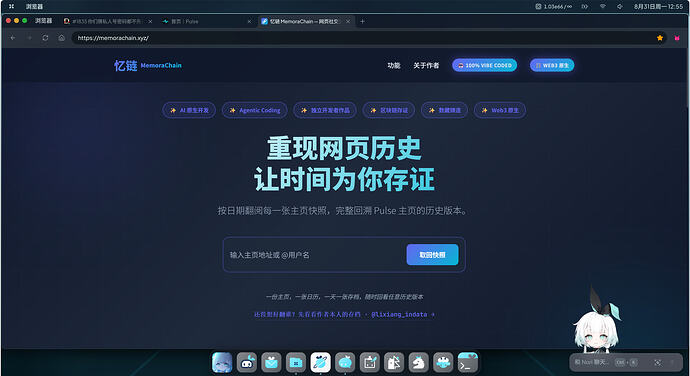Open the planet browser app in dock

[320, 363]
